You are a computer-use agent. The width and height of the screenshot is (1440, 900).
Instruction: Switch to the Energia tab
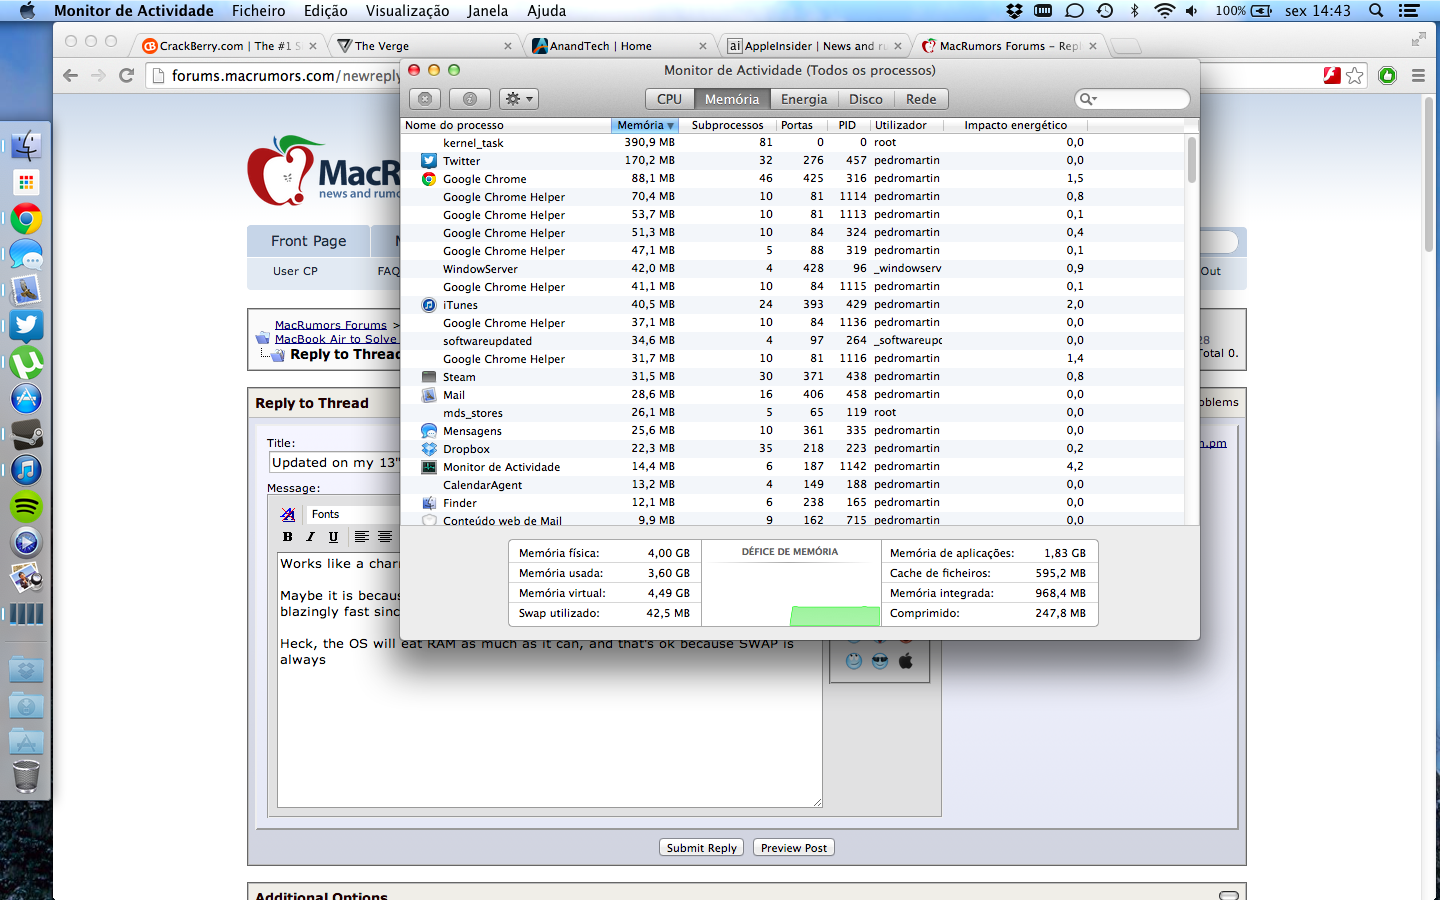[804, 99]
